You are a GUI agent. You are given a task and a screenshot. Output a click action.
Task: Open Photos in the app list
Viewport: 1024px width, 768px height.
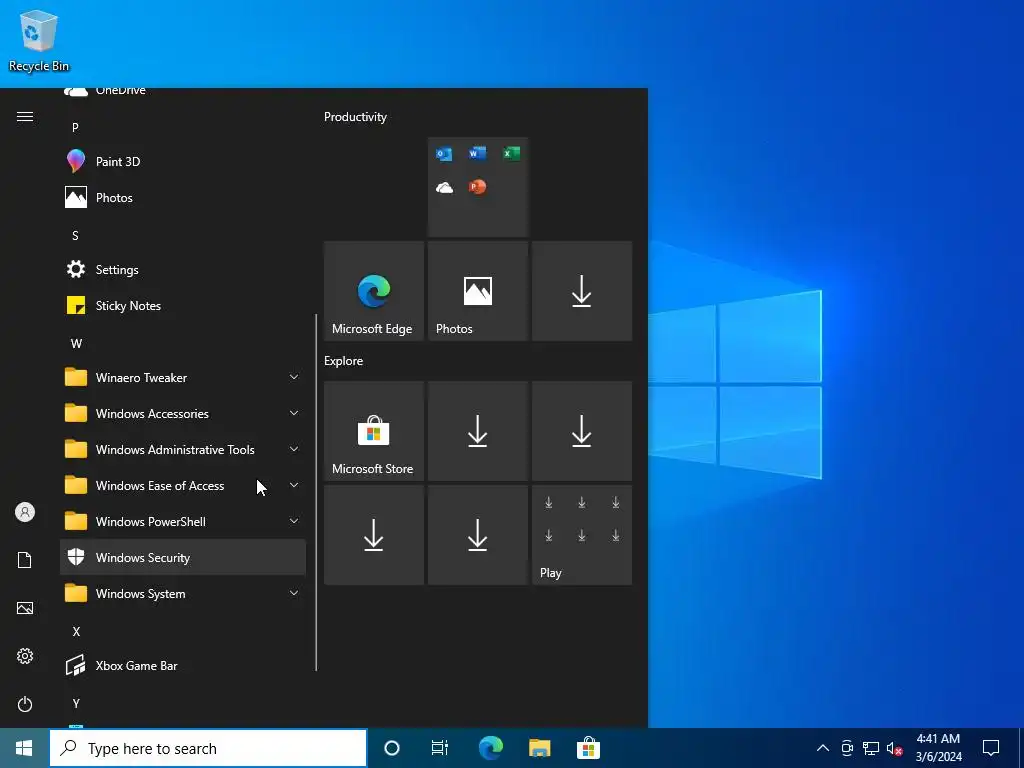(x=183, y=197)
